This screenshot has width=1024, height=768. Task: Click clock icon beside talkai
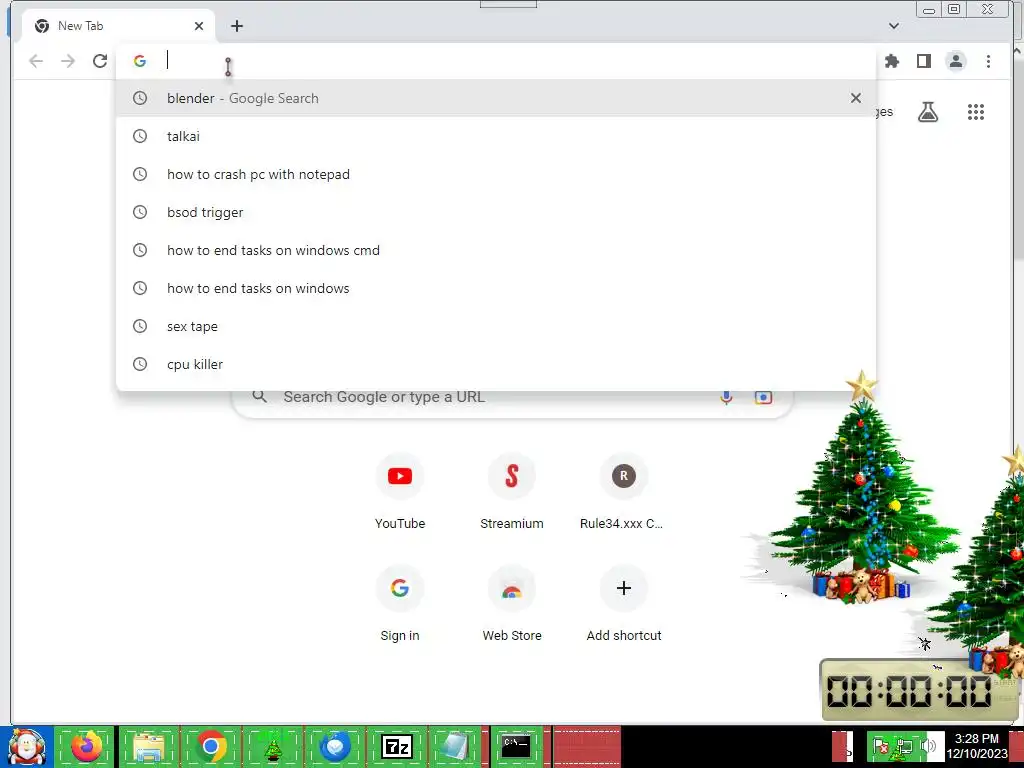coord(140,136)
